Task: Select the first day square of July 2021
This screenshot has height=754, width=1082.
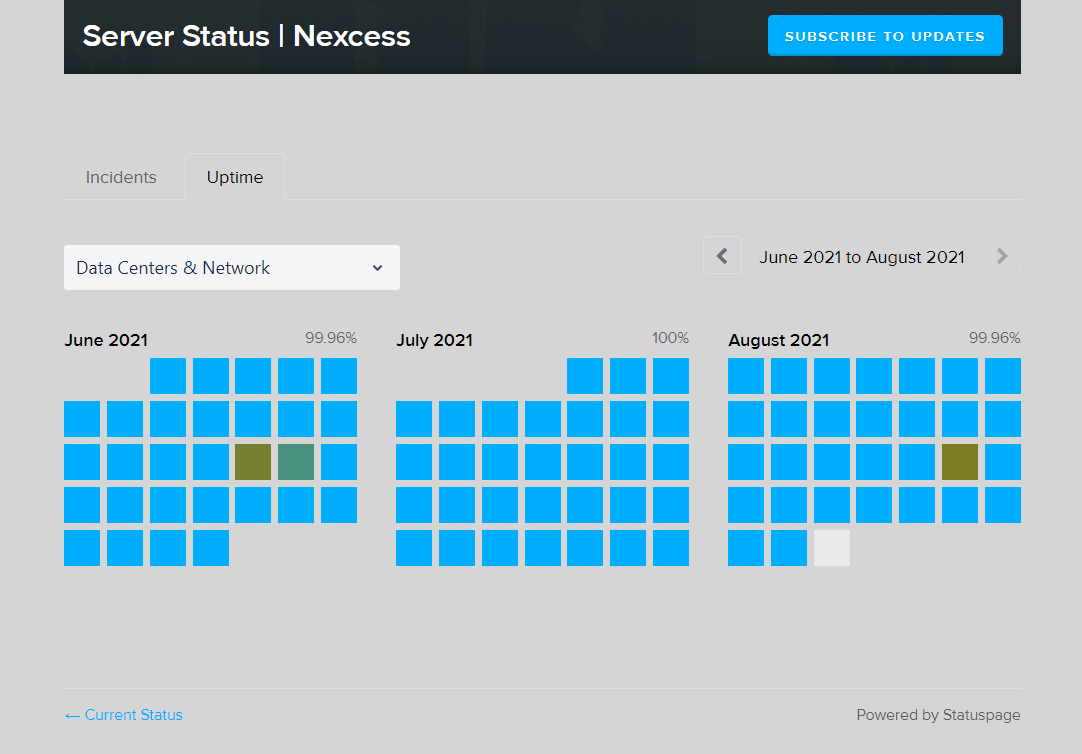Action: point(585,376)
